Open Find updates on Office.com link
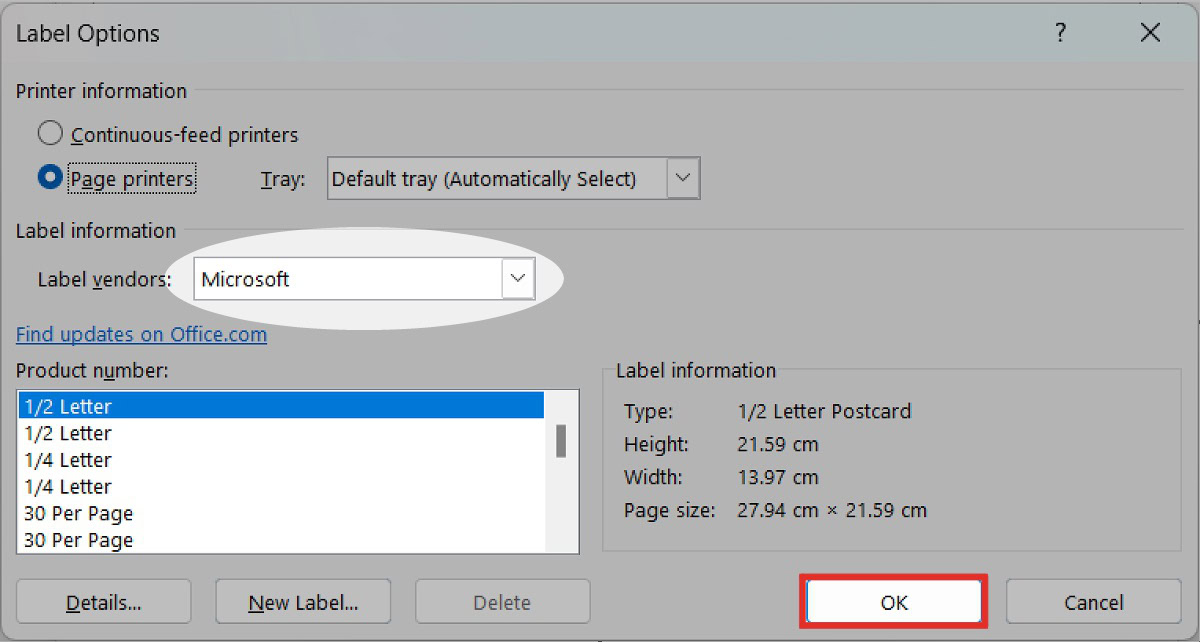 point(141,335)
